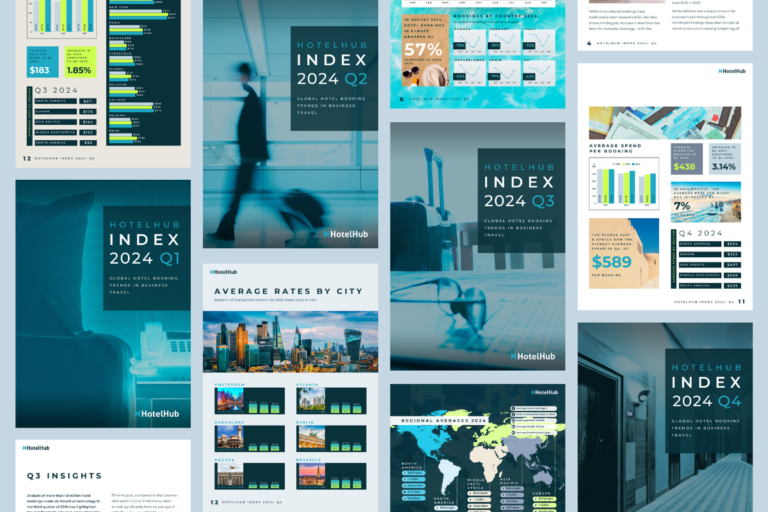Select the Bangalore city photo
This screenshot has width=768, height=512.
[229, 438]
